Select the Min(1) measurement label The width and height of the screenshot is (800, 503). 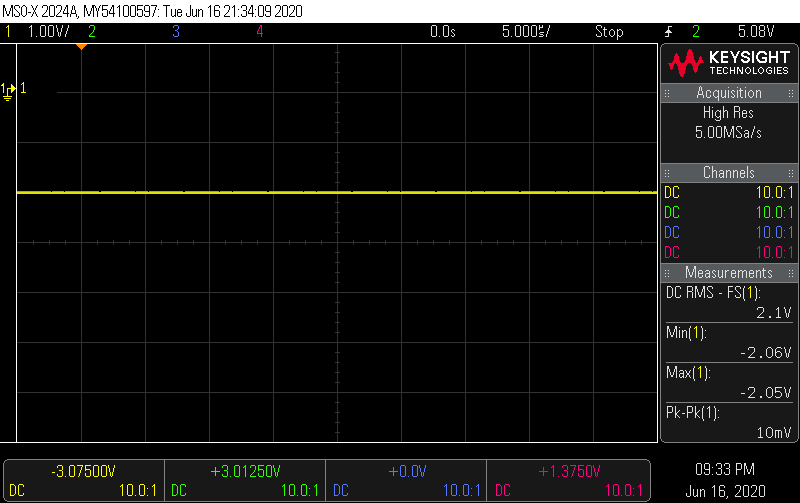[686, 333]
